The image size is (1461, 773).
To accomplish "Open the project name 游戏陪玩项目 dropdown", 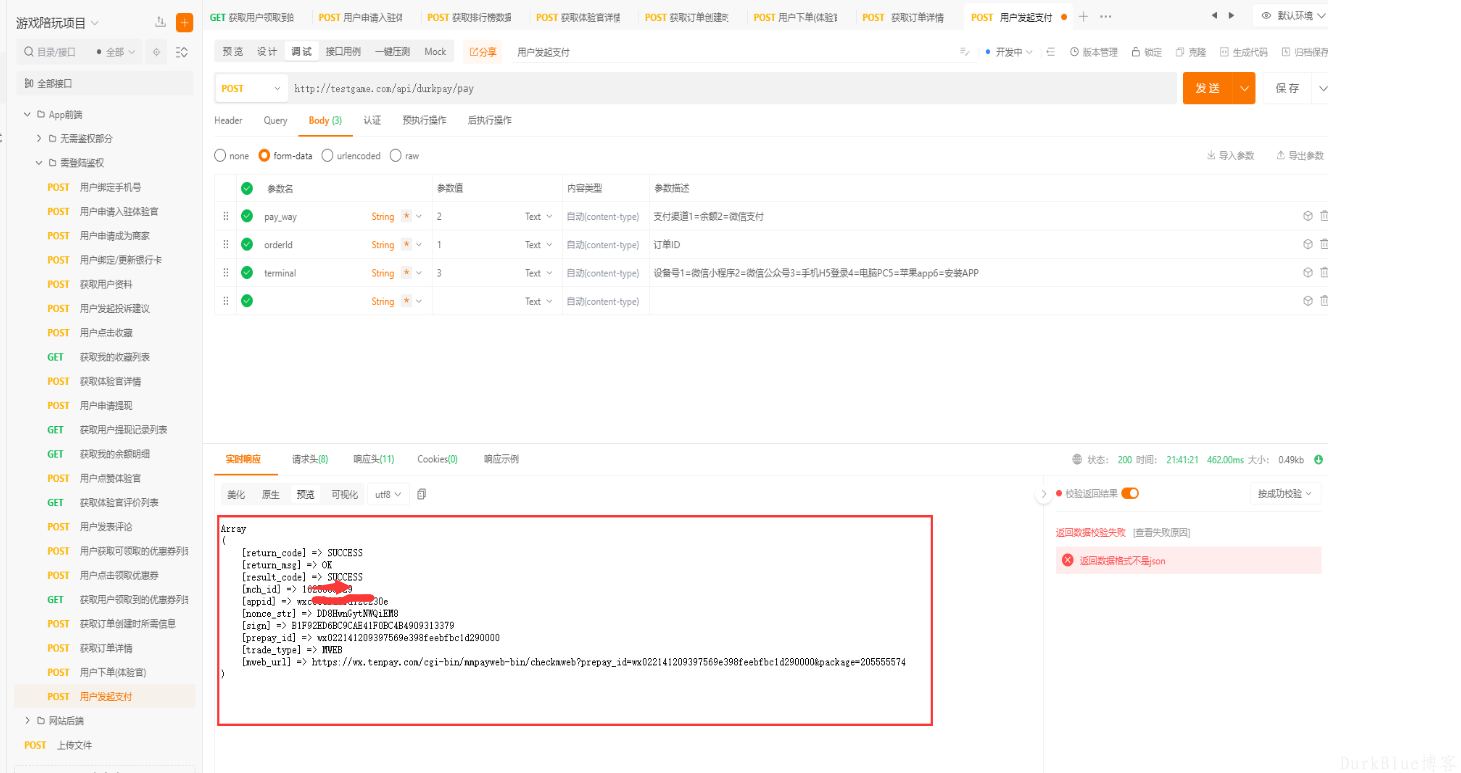I will 58,23.
